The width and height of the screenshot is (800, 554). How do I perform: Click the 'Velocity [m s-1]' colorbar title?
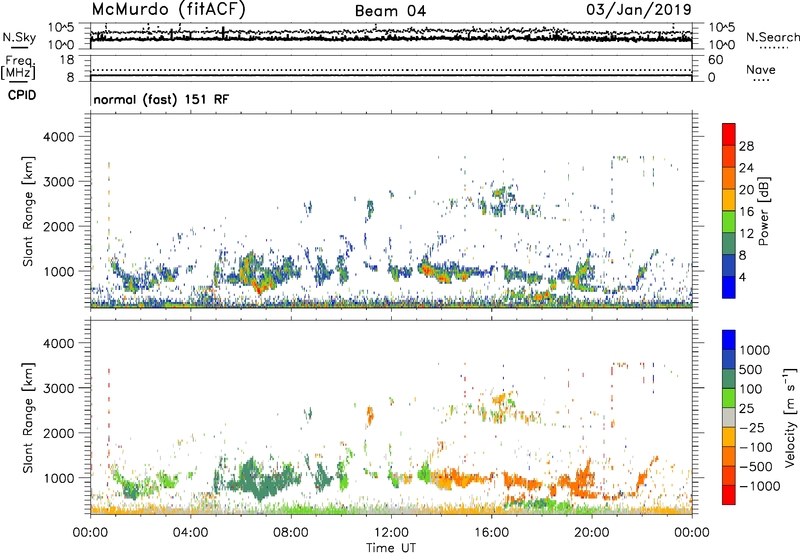(x=790, y=417)
